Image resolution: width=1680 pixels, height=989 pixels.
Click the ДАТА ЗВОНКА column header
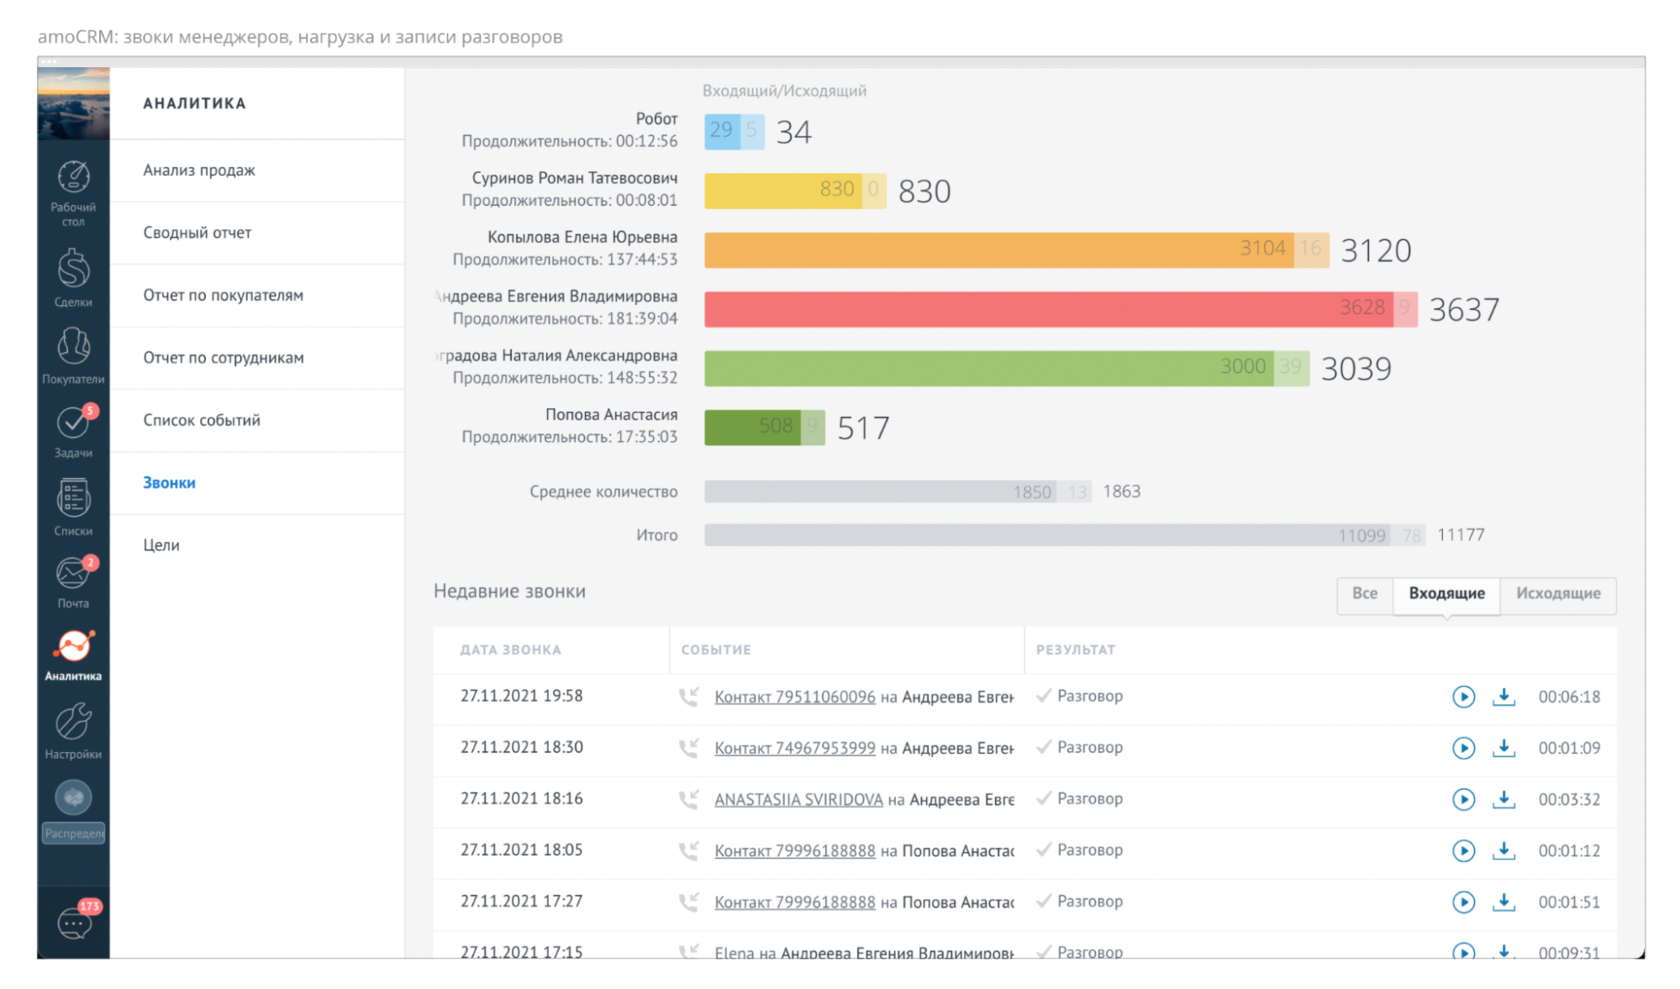(511, 650)
